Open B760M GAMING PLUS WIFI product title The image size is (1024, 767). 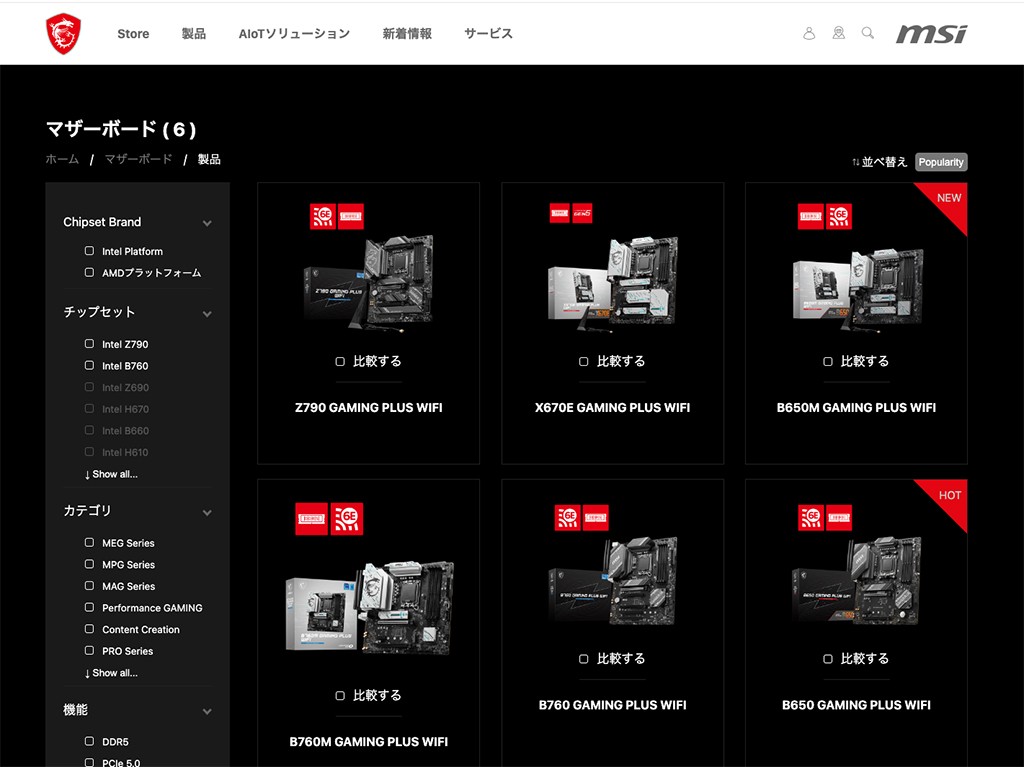click(368, 742)
